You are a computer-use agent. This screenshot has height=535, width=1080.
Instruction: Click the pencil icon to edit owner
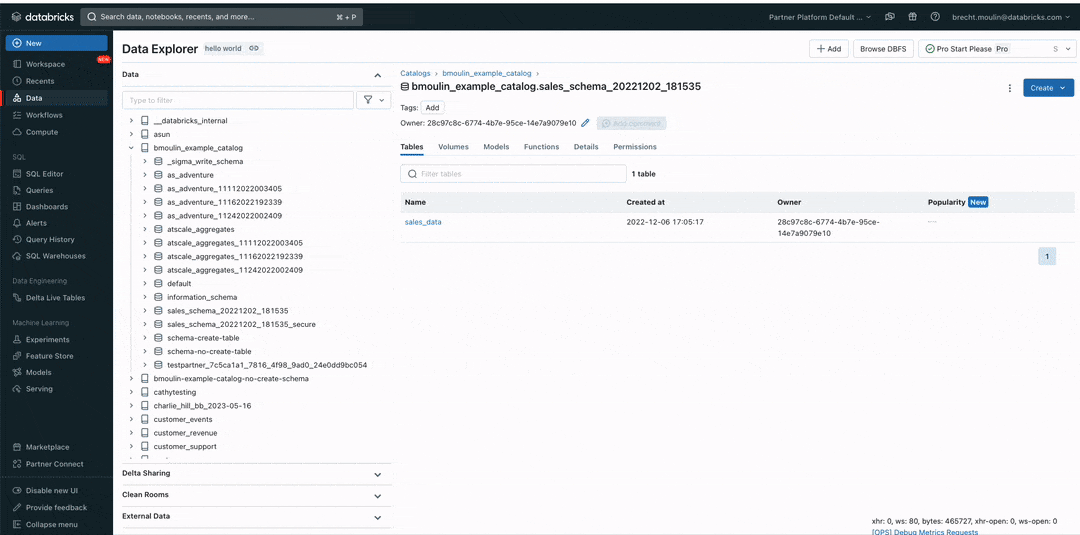click(585, 123)
